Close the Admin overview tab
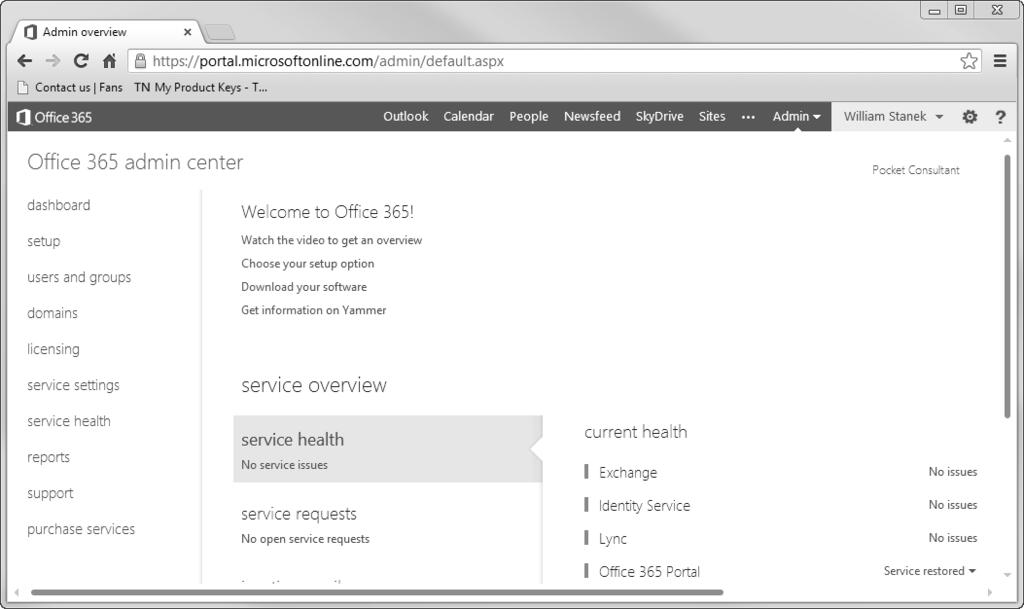This screenshot has height=609, width=1024. tap(187, 32)
